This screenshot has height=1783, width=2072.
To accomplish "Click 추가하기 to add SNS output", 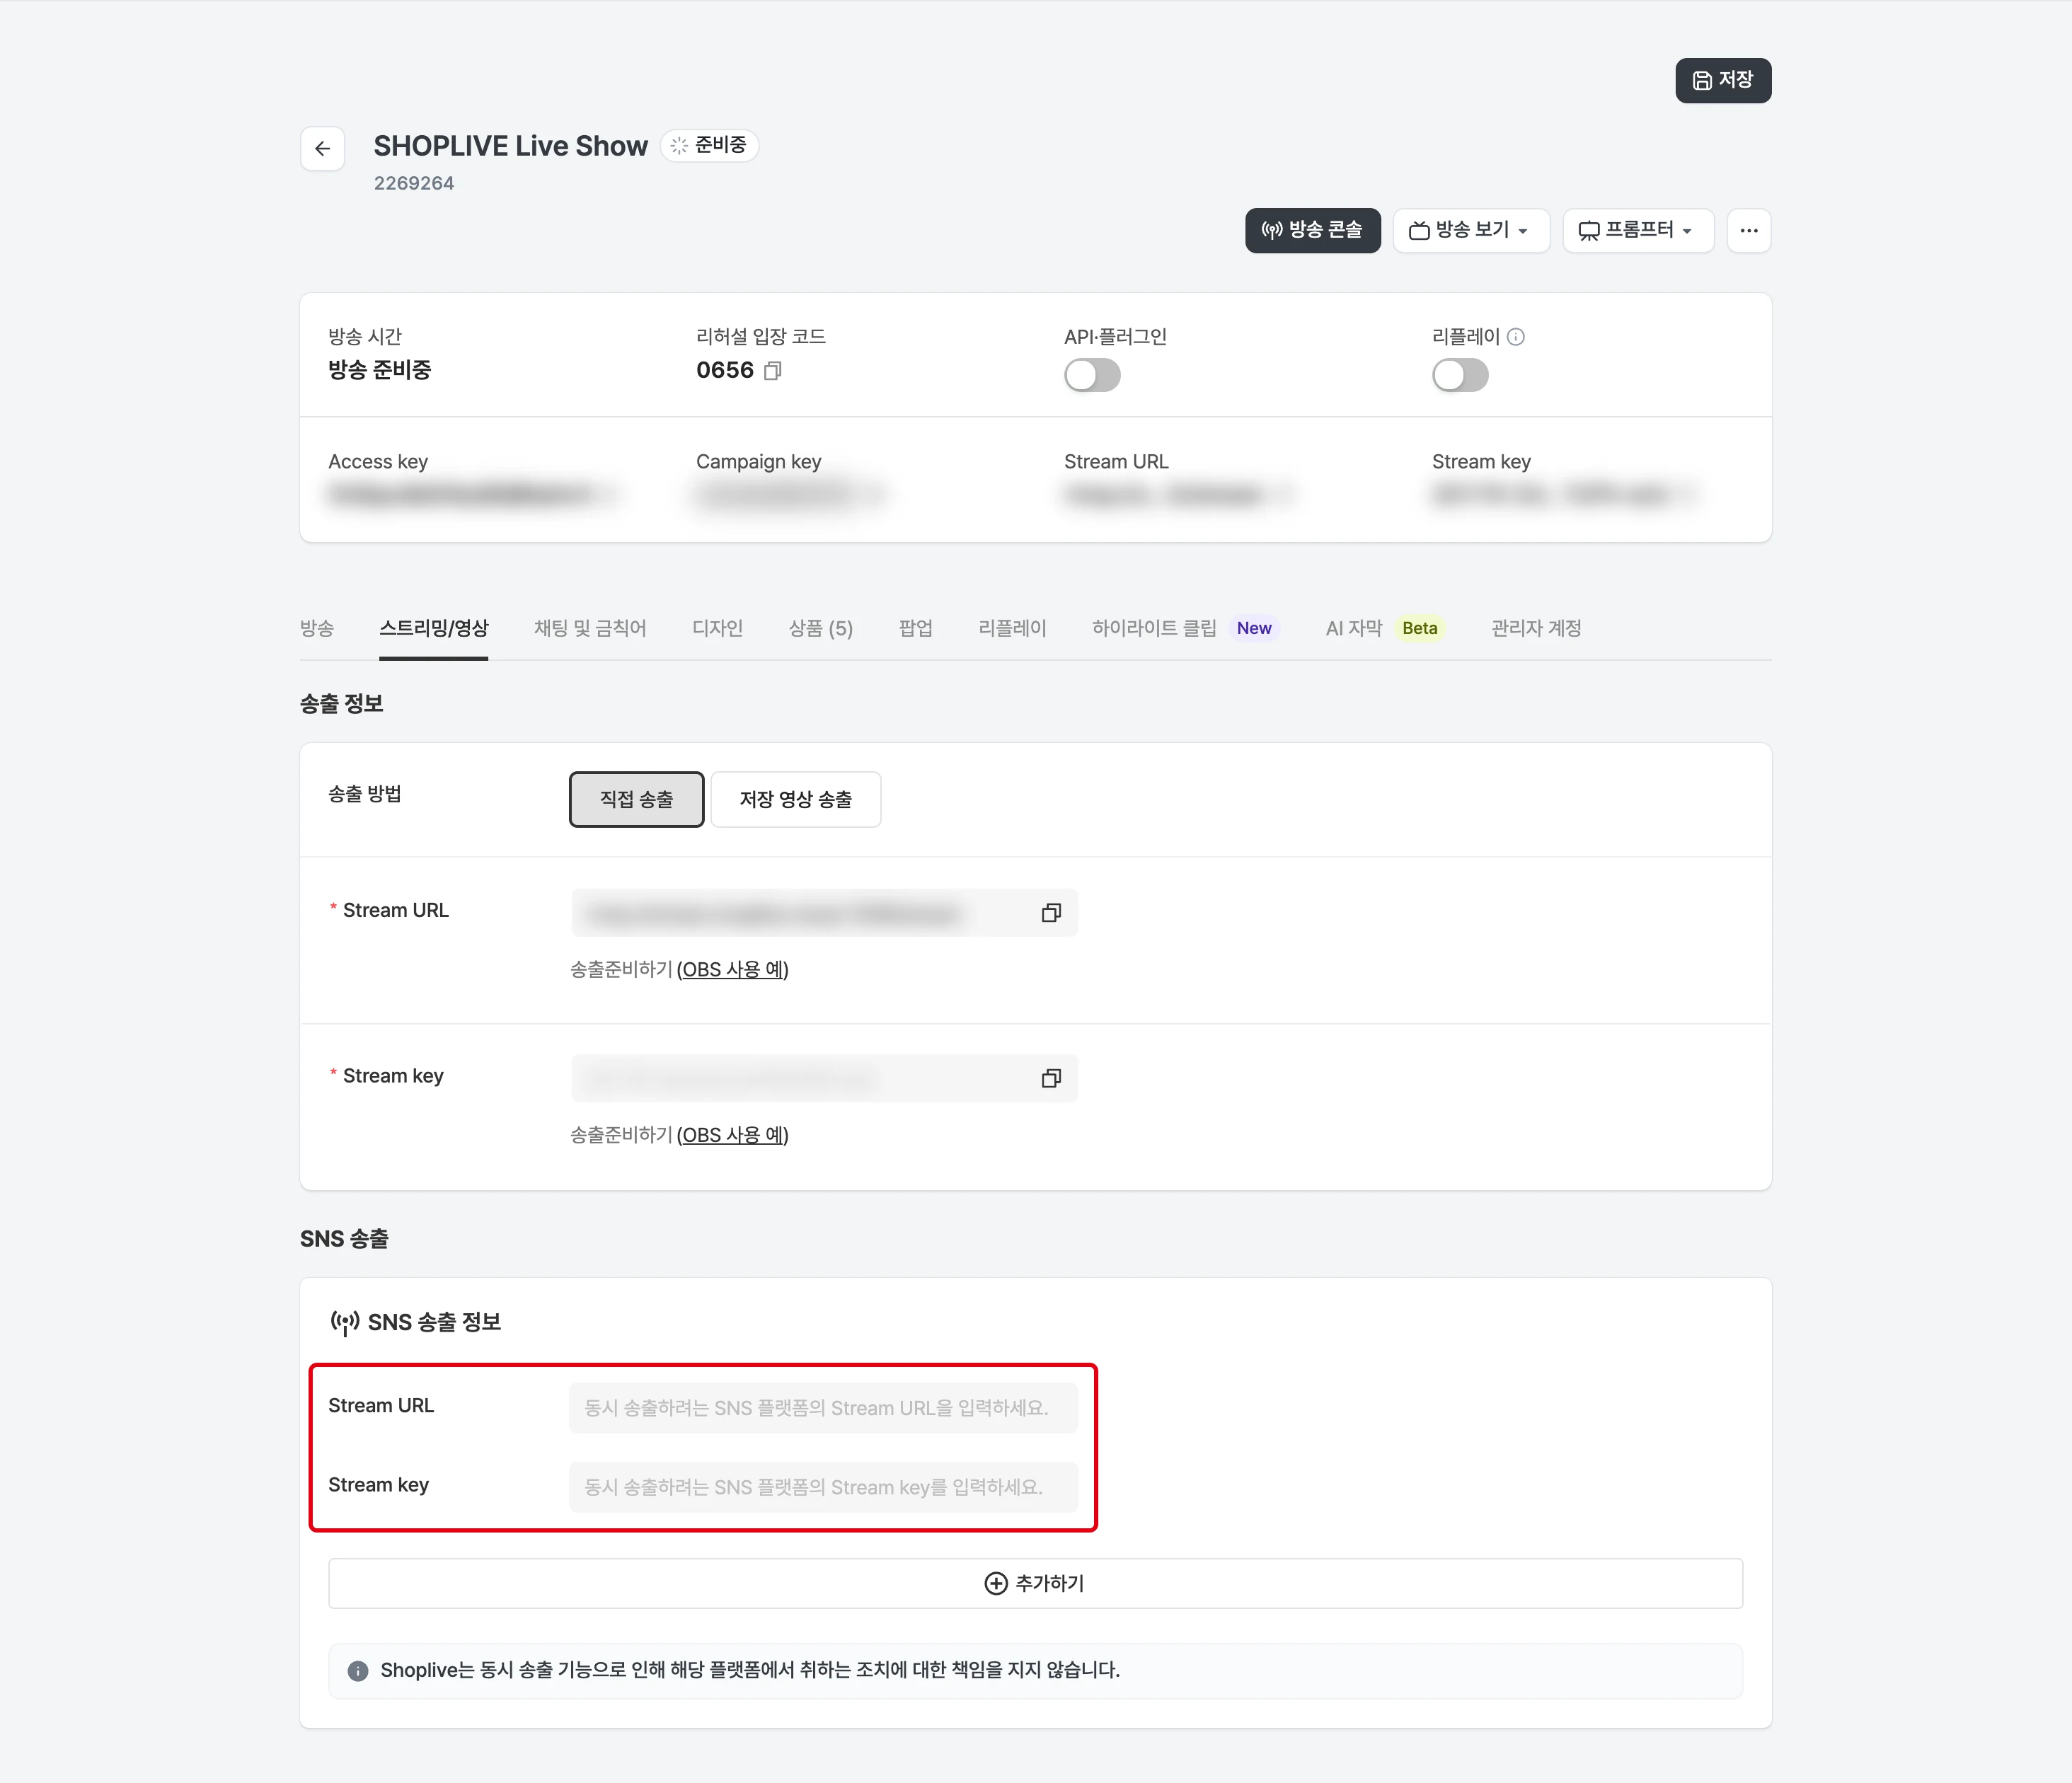I will pyautogui.click(x=1035, y=1583).
